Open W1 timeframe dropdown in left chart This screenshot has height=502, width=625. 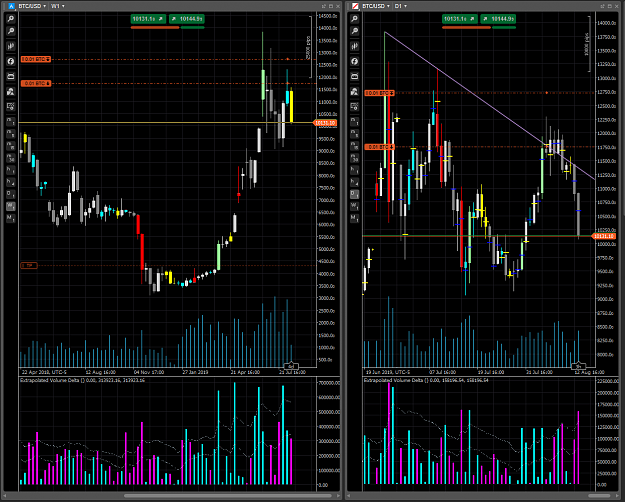point(57,6)
